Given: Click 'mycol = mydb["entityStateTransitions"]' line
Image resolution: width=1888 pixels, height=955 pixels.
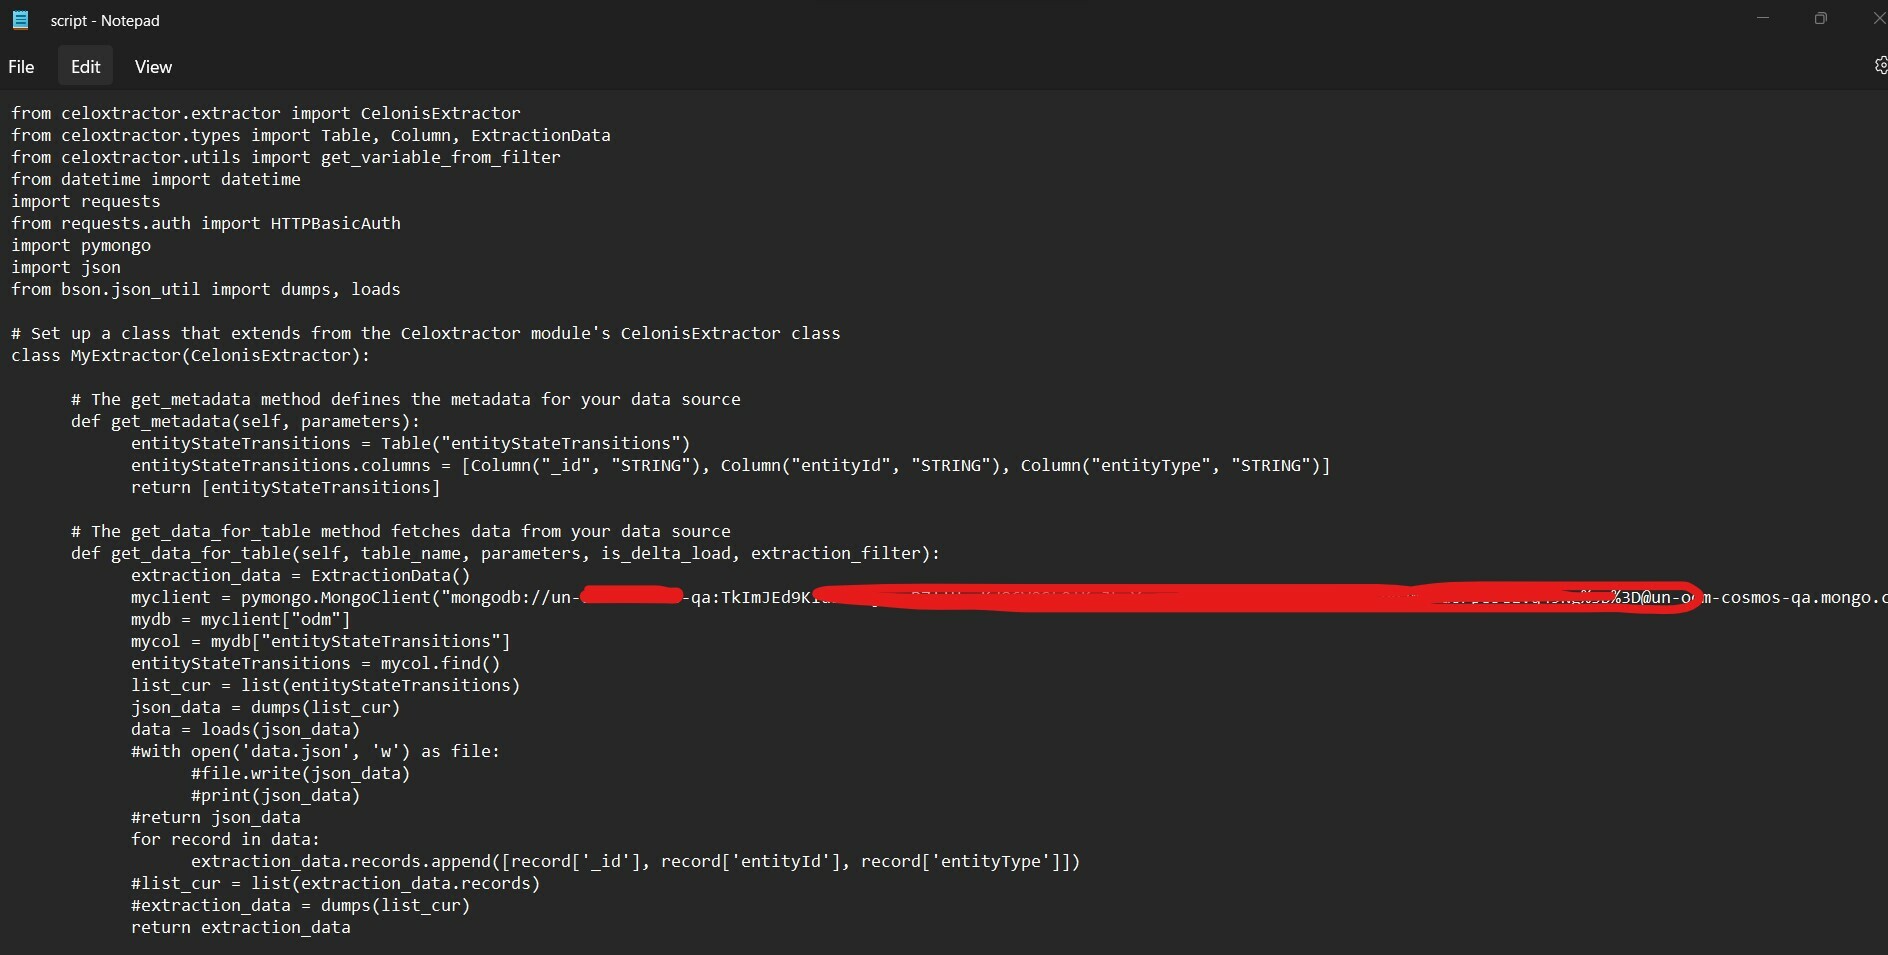Looking at the screenshot, I should tap(321, 641).
